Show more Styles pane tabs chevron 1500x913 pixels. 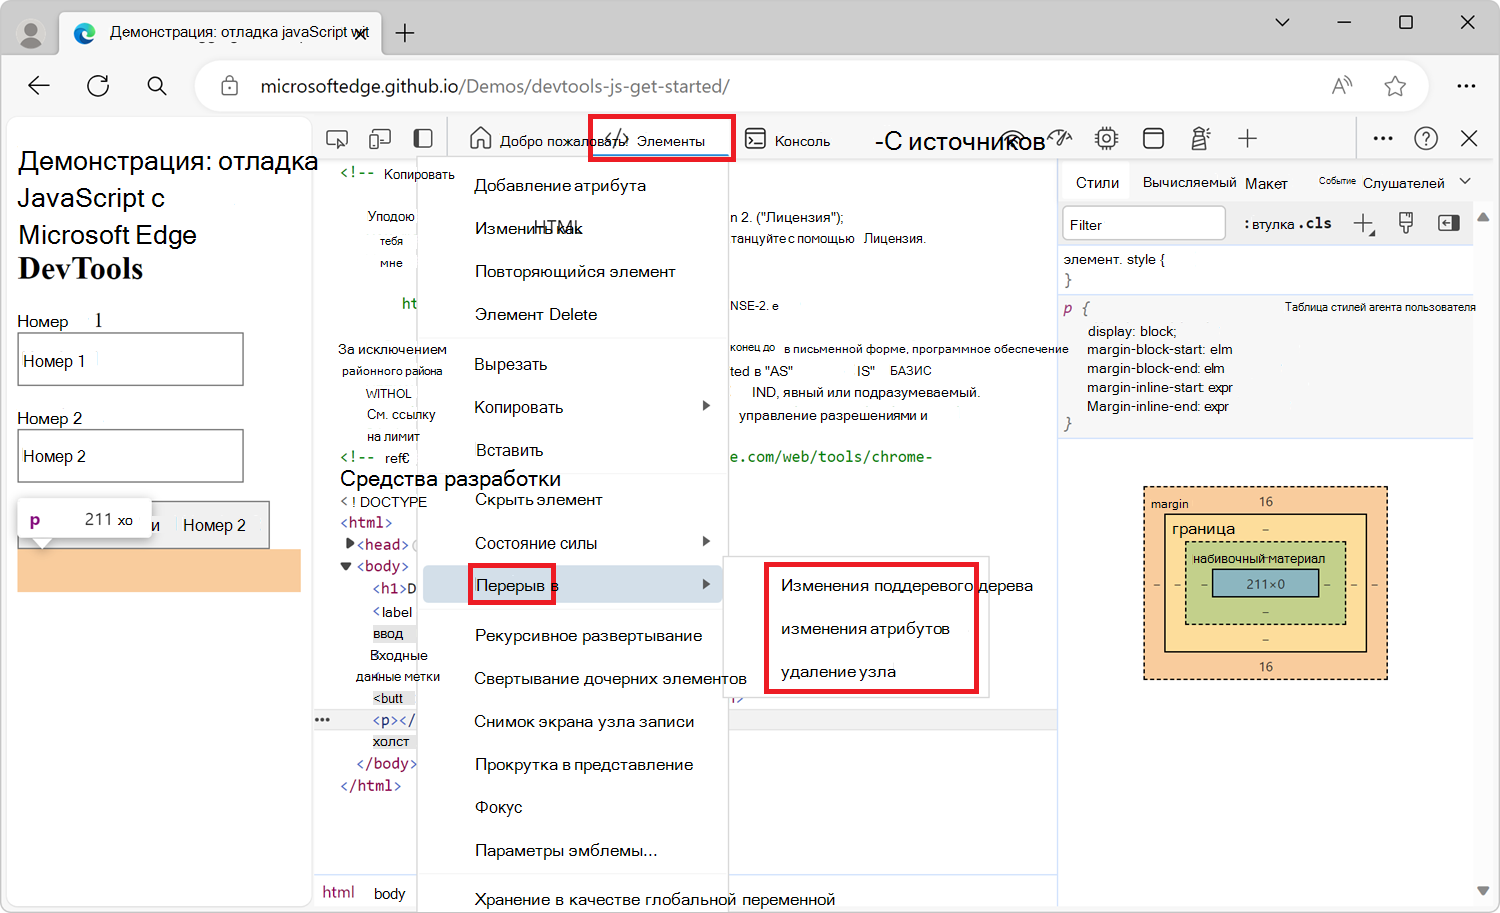pyautogui.click(x=1465, y=182)
